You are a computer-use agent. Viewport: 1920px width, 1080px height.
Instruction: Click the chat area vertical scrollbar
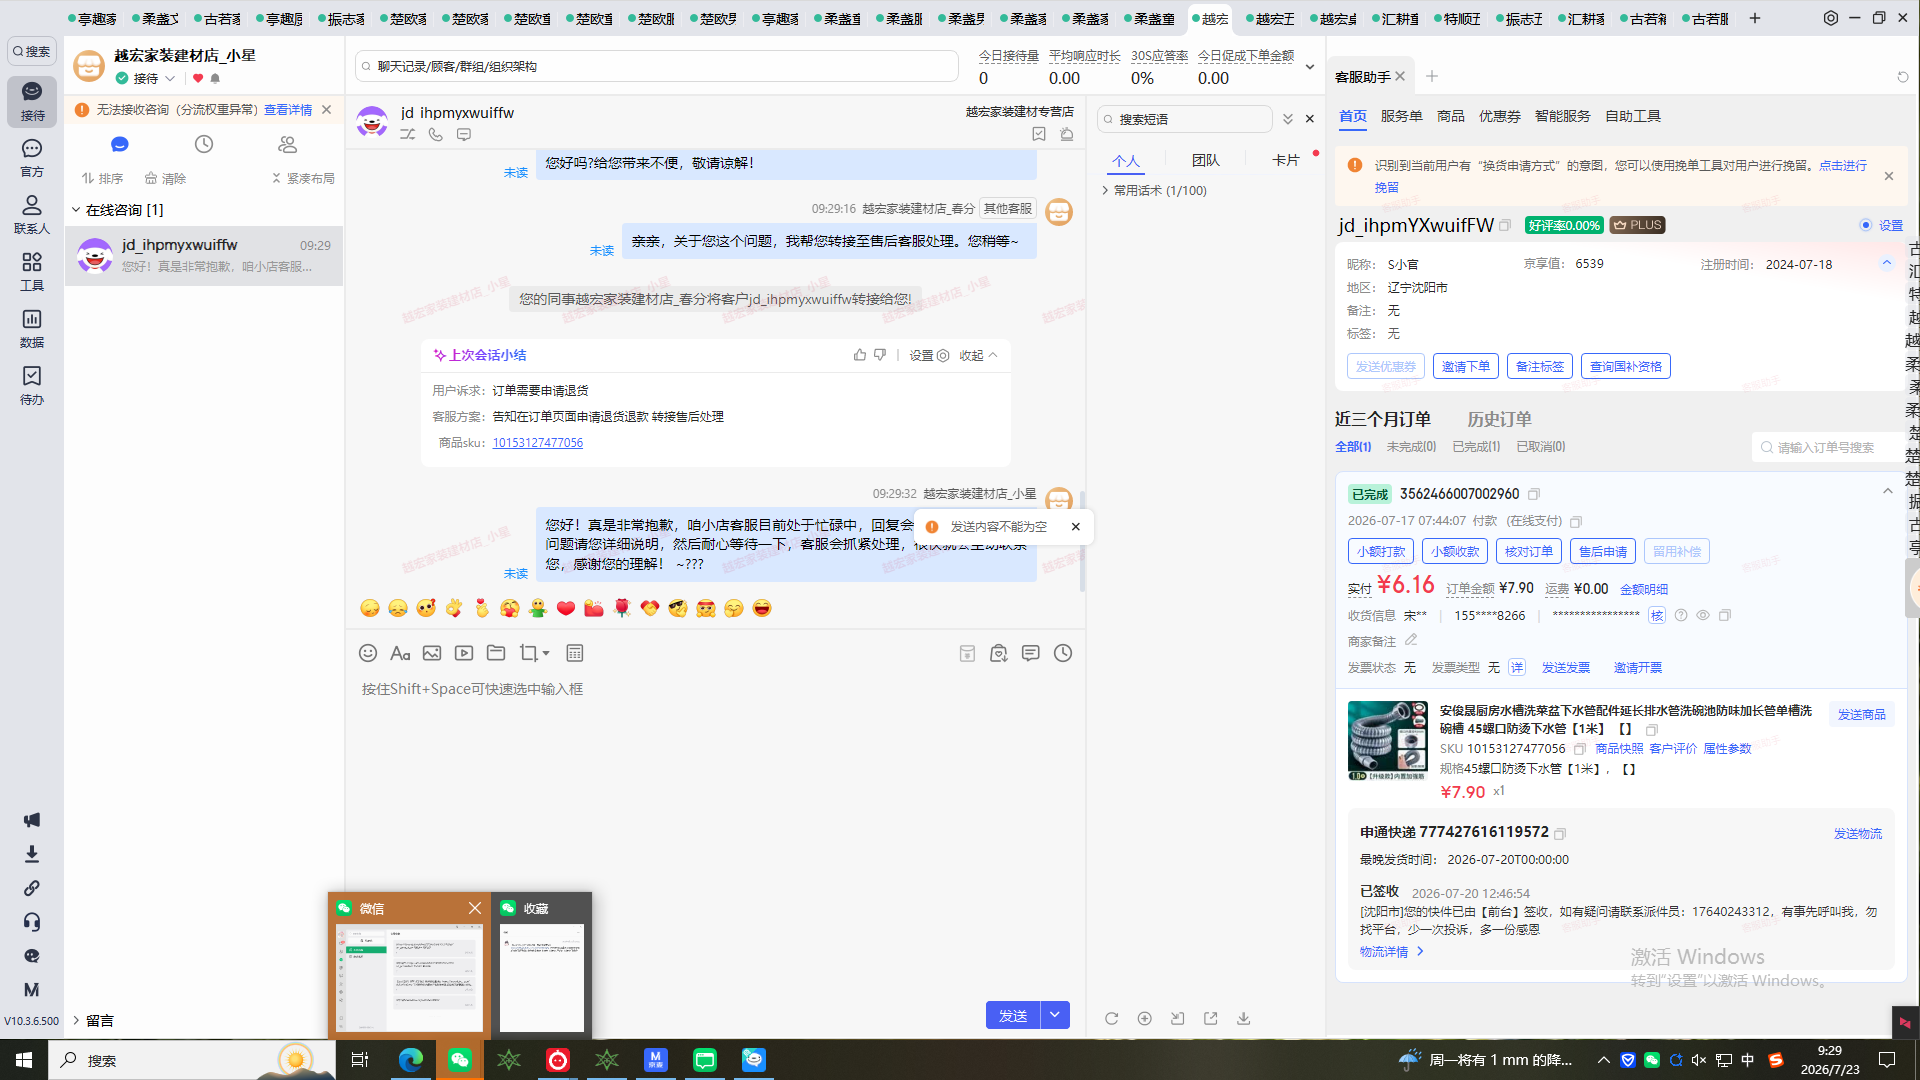point(1082,540)
